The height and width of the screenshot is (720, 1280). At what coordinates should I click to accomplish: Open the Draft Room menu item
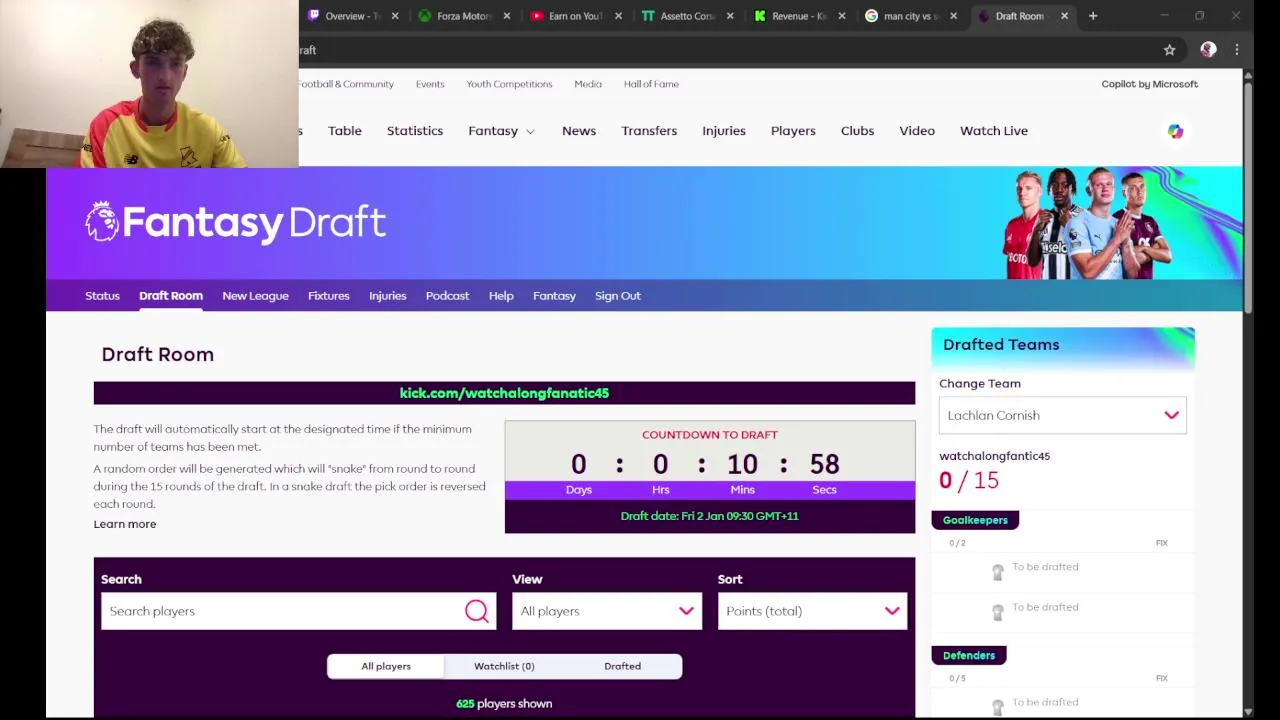click(x=171, y=296)
